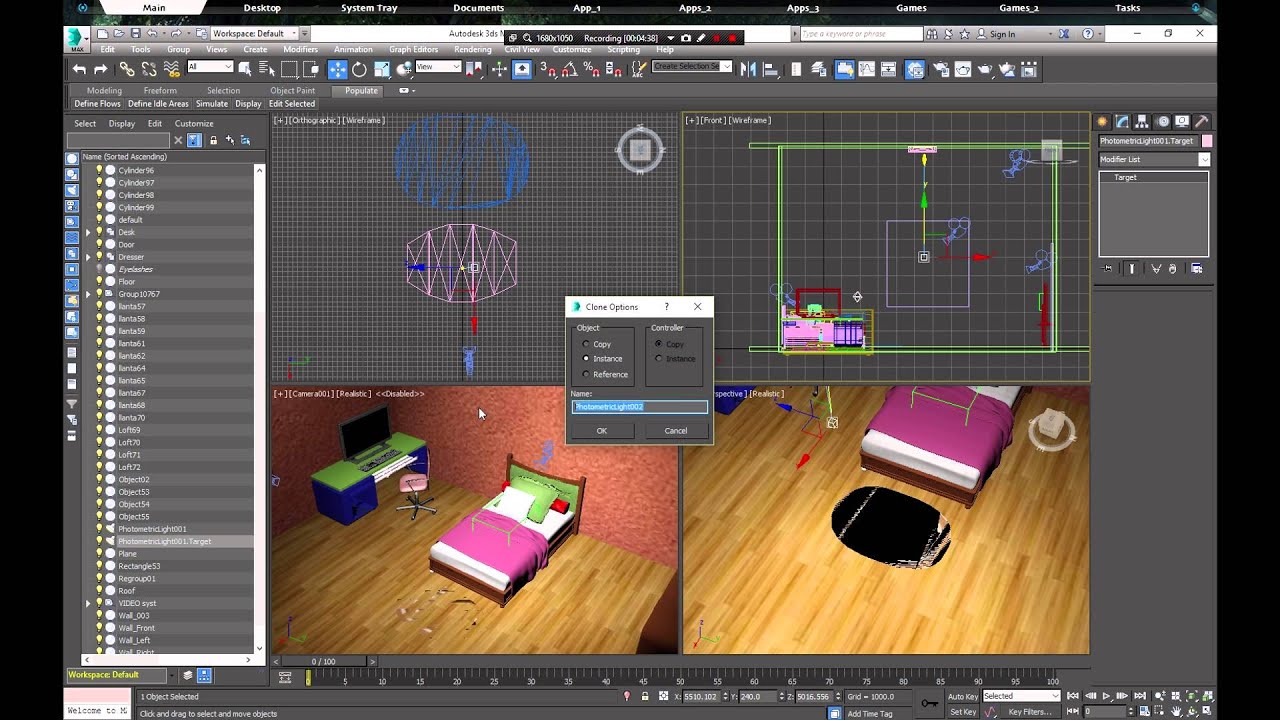Open the Motion command panel tab

1163,121
